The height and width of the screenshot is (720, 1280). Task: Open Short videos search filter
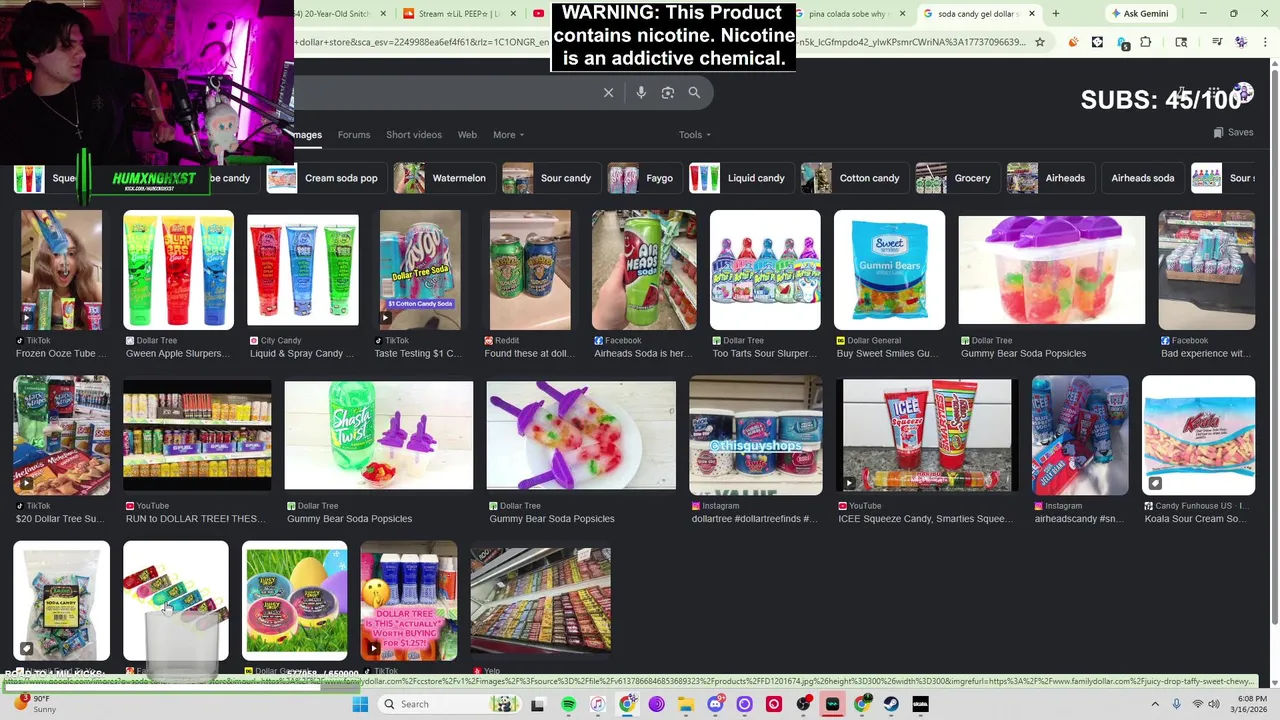[x=414, y=135]
